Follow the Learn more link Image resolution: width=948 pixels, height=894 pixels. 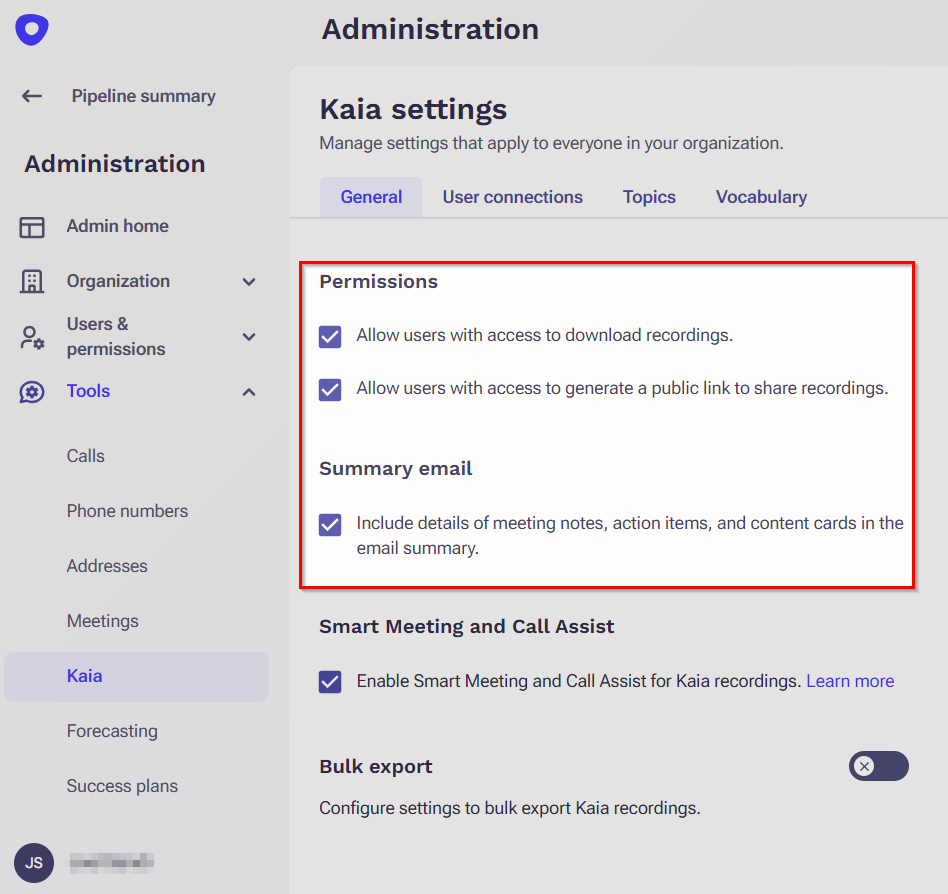[850, 681]
